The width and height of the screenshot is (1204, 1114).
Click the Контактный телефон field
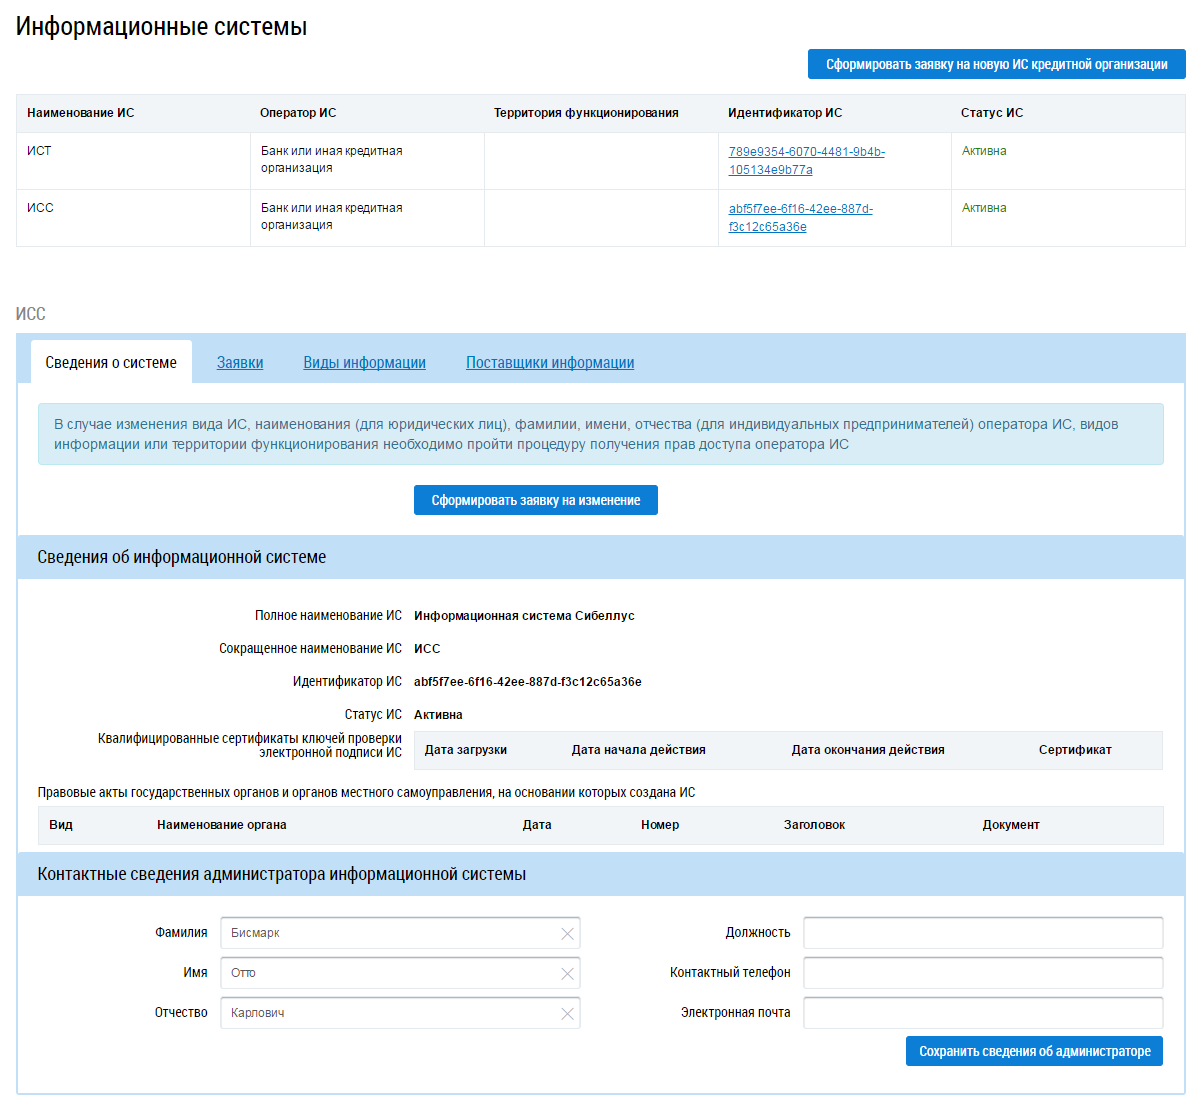pos(982,973)
